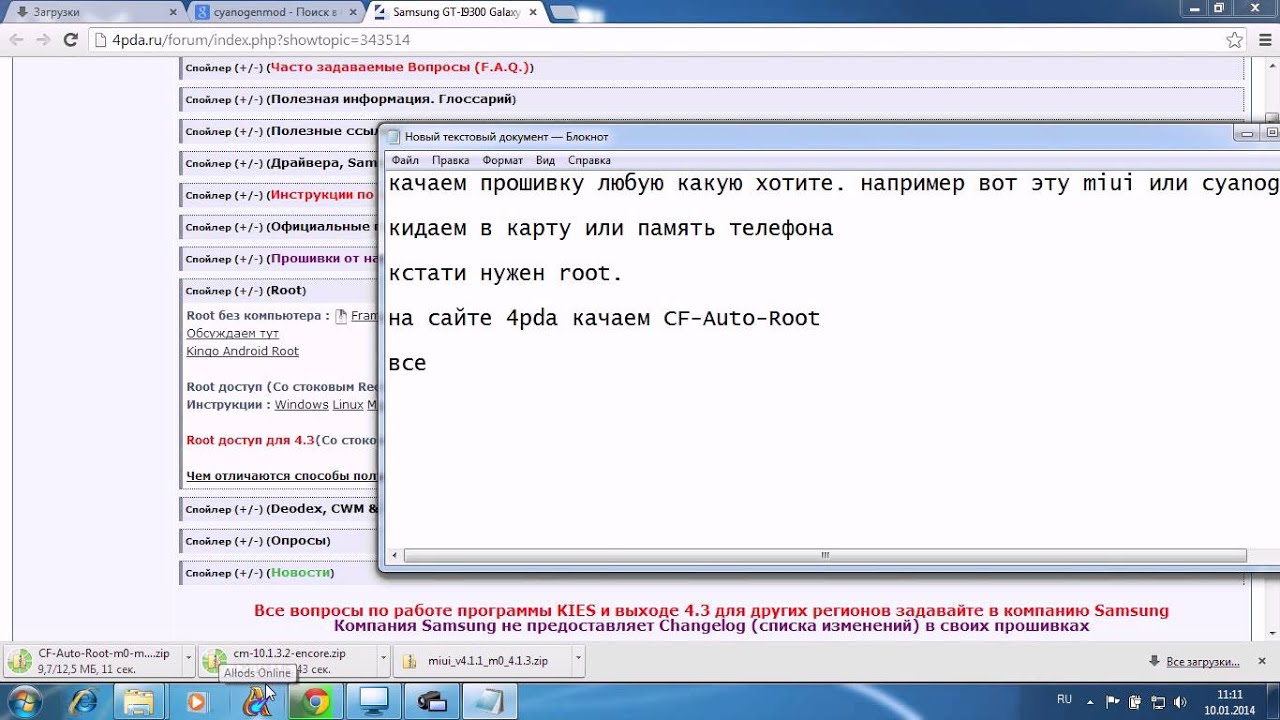Close the Samsung GT-I9300 tab
The image size is (1280, 720).
click(533, 12)
